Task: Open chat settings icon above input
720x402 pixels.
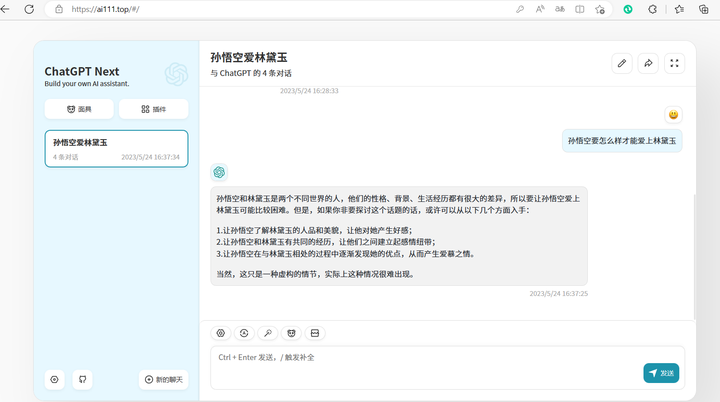Action: click(x=220, y=333)
